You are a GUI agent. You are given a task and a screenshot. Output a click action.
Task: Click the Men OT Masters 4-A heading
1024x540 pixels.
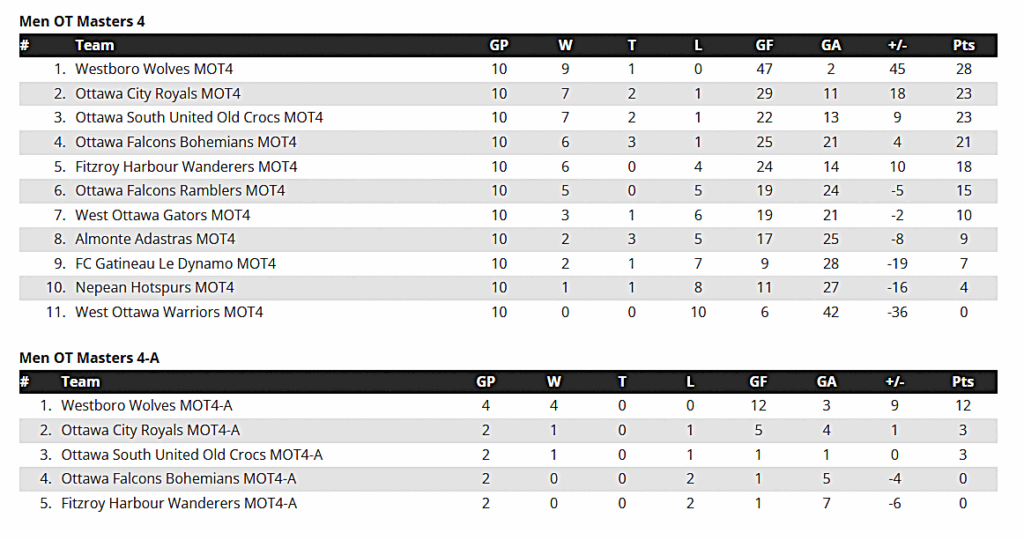coord(89,358)
